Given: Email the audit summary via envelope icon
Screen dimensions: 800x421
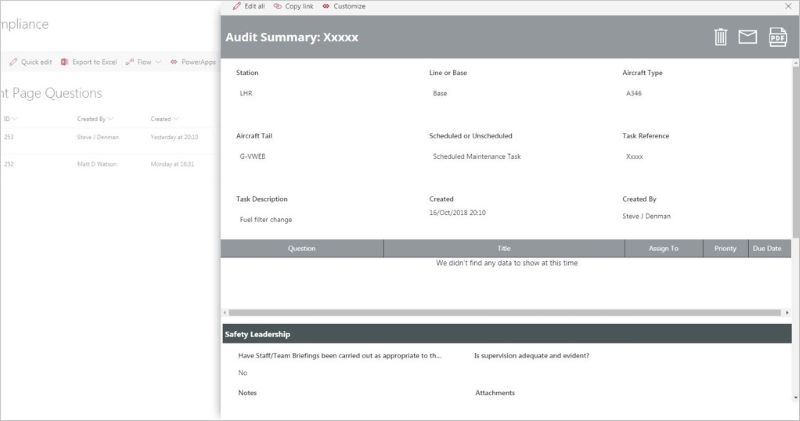Looking at the screenshot, I should point(747,37).
